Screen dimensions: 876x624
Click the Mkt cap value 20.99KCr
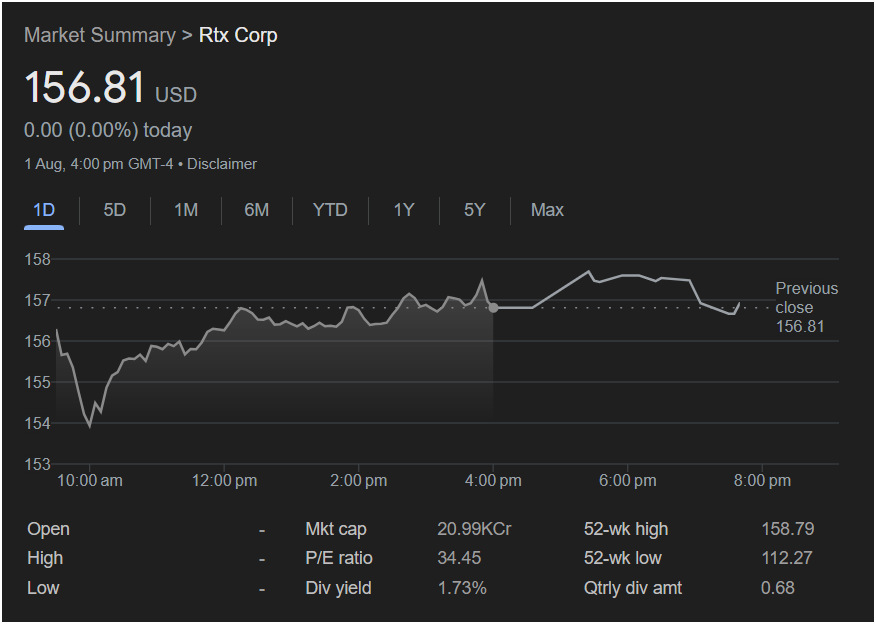click(x=474, y=529)
